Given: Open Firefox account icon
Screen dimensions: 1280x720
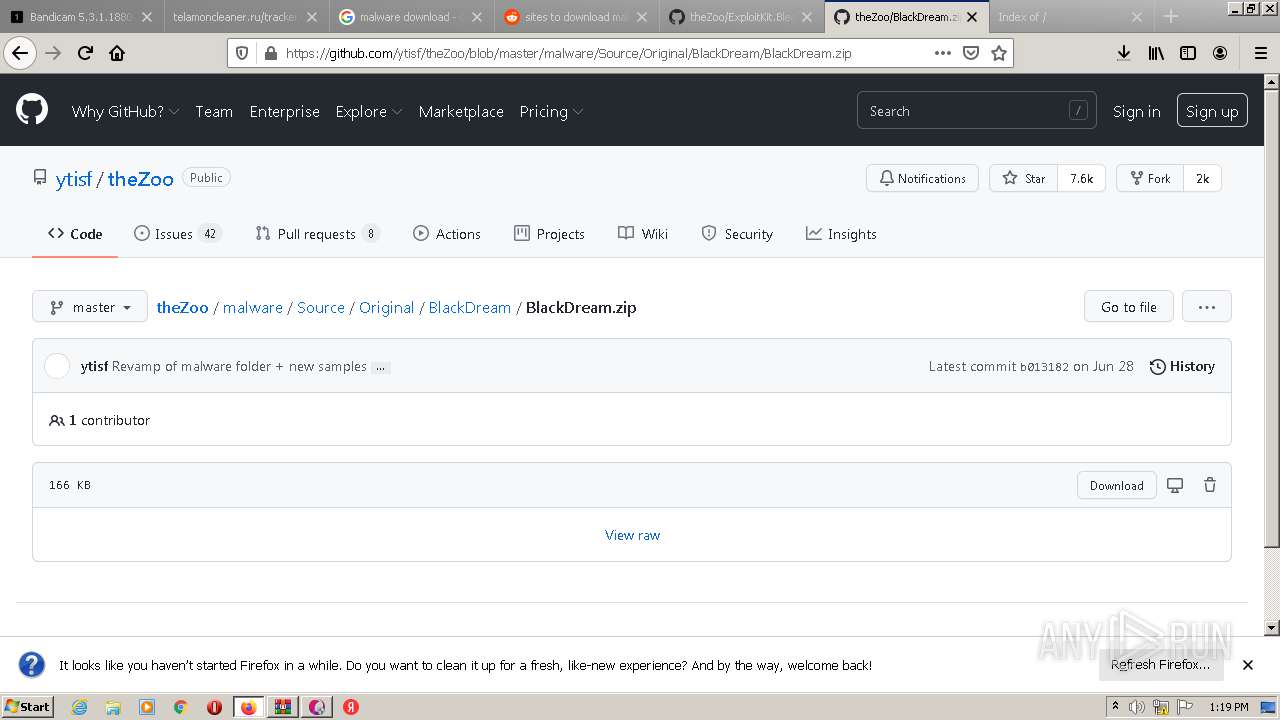Looking at the screenshot, I should point(1220,53).
